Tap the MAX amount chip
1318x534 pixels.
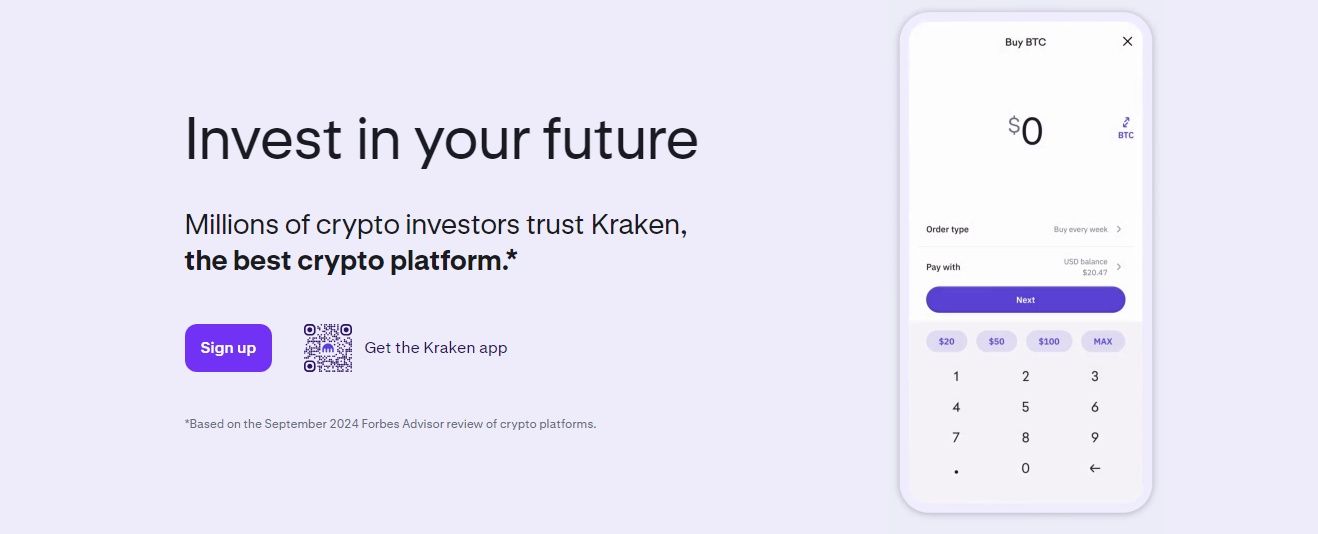coord(1102,342)
